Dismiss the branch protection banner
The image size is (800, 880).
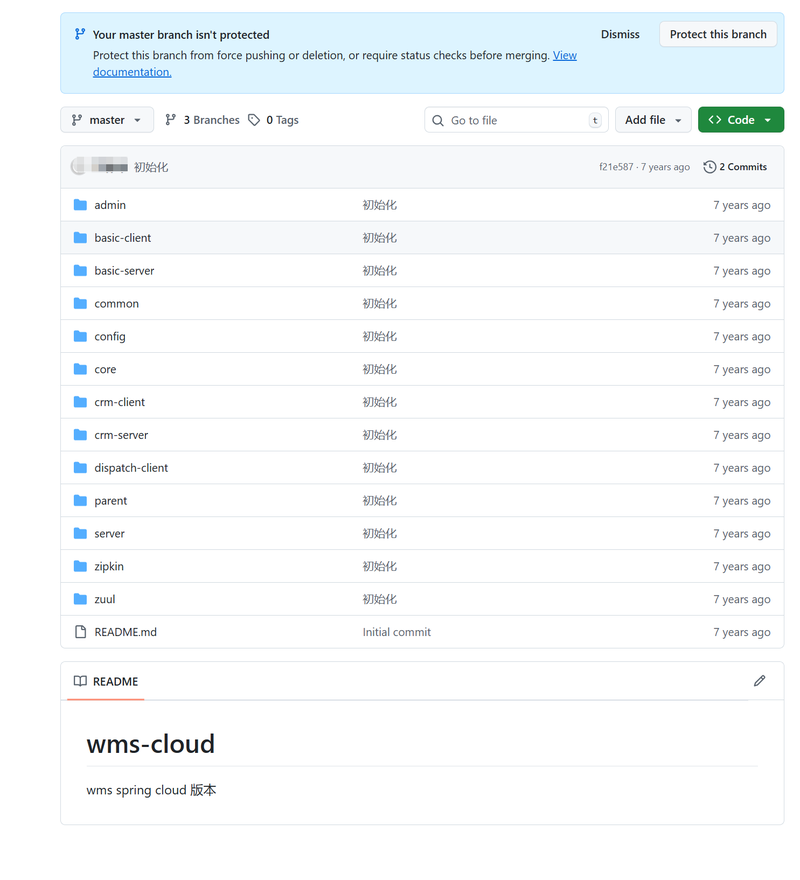click(620, 34)
